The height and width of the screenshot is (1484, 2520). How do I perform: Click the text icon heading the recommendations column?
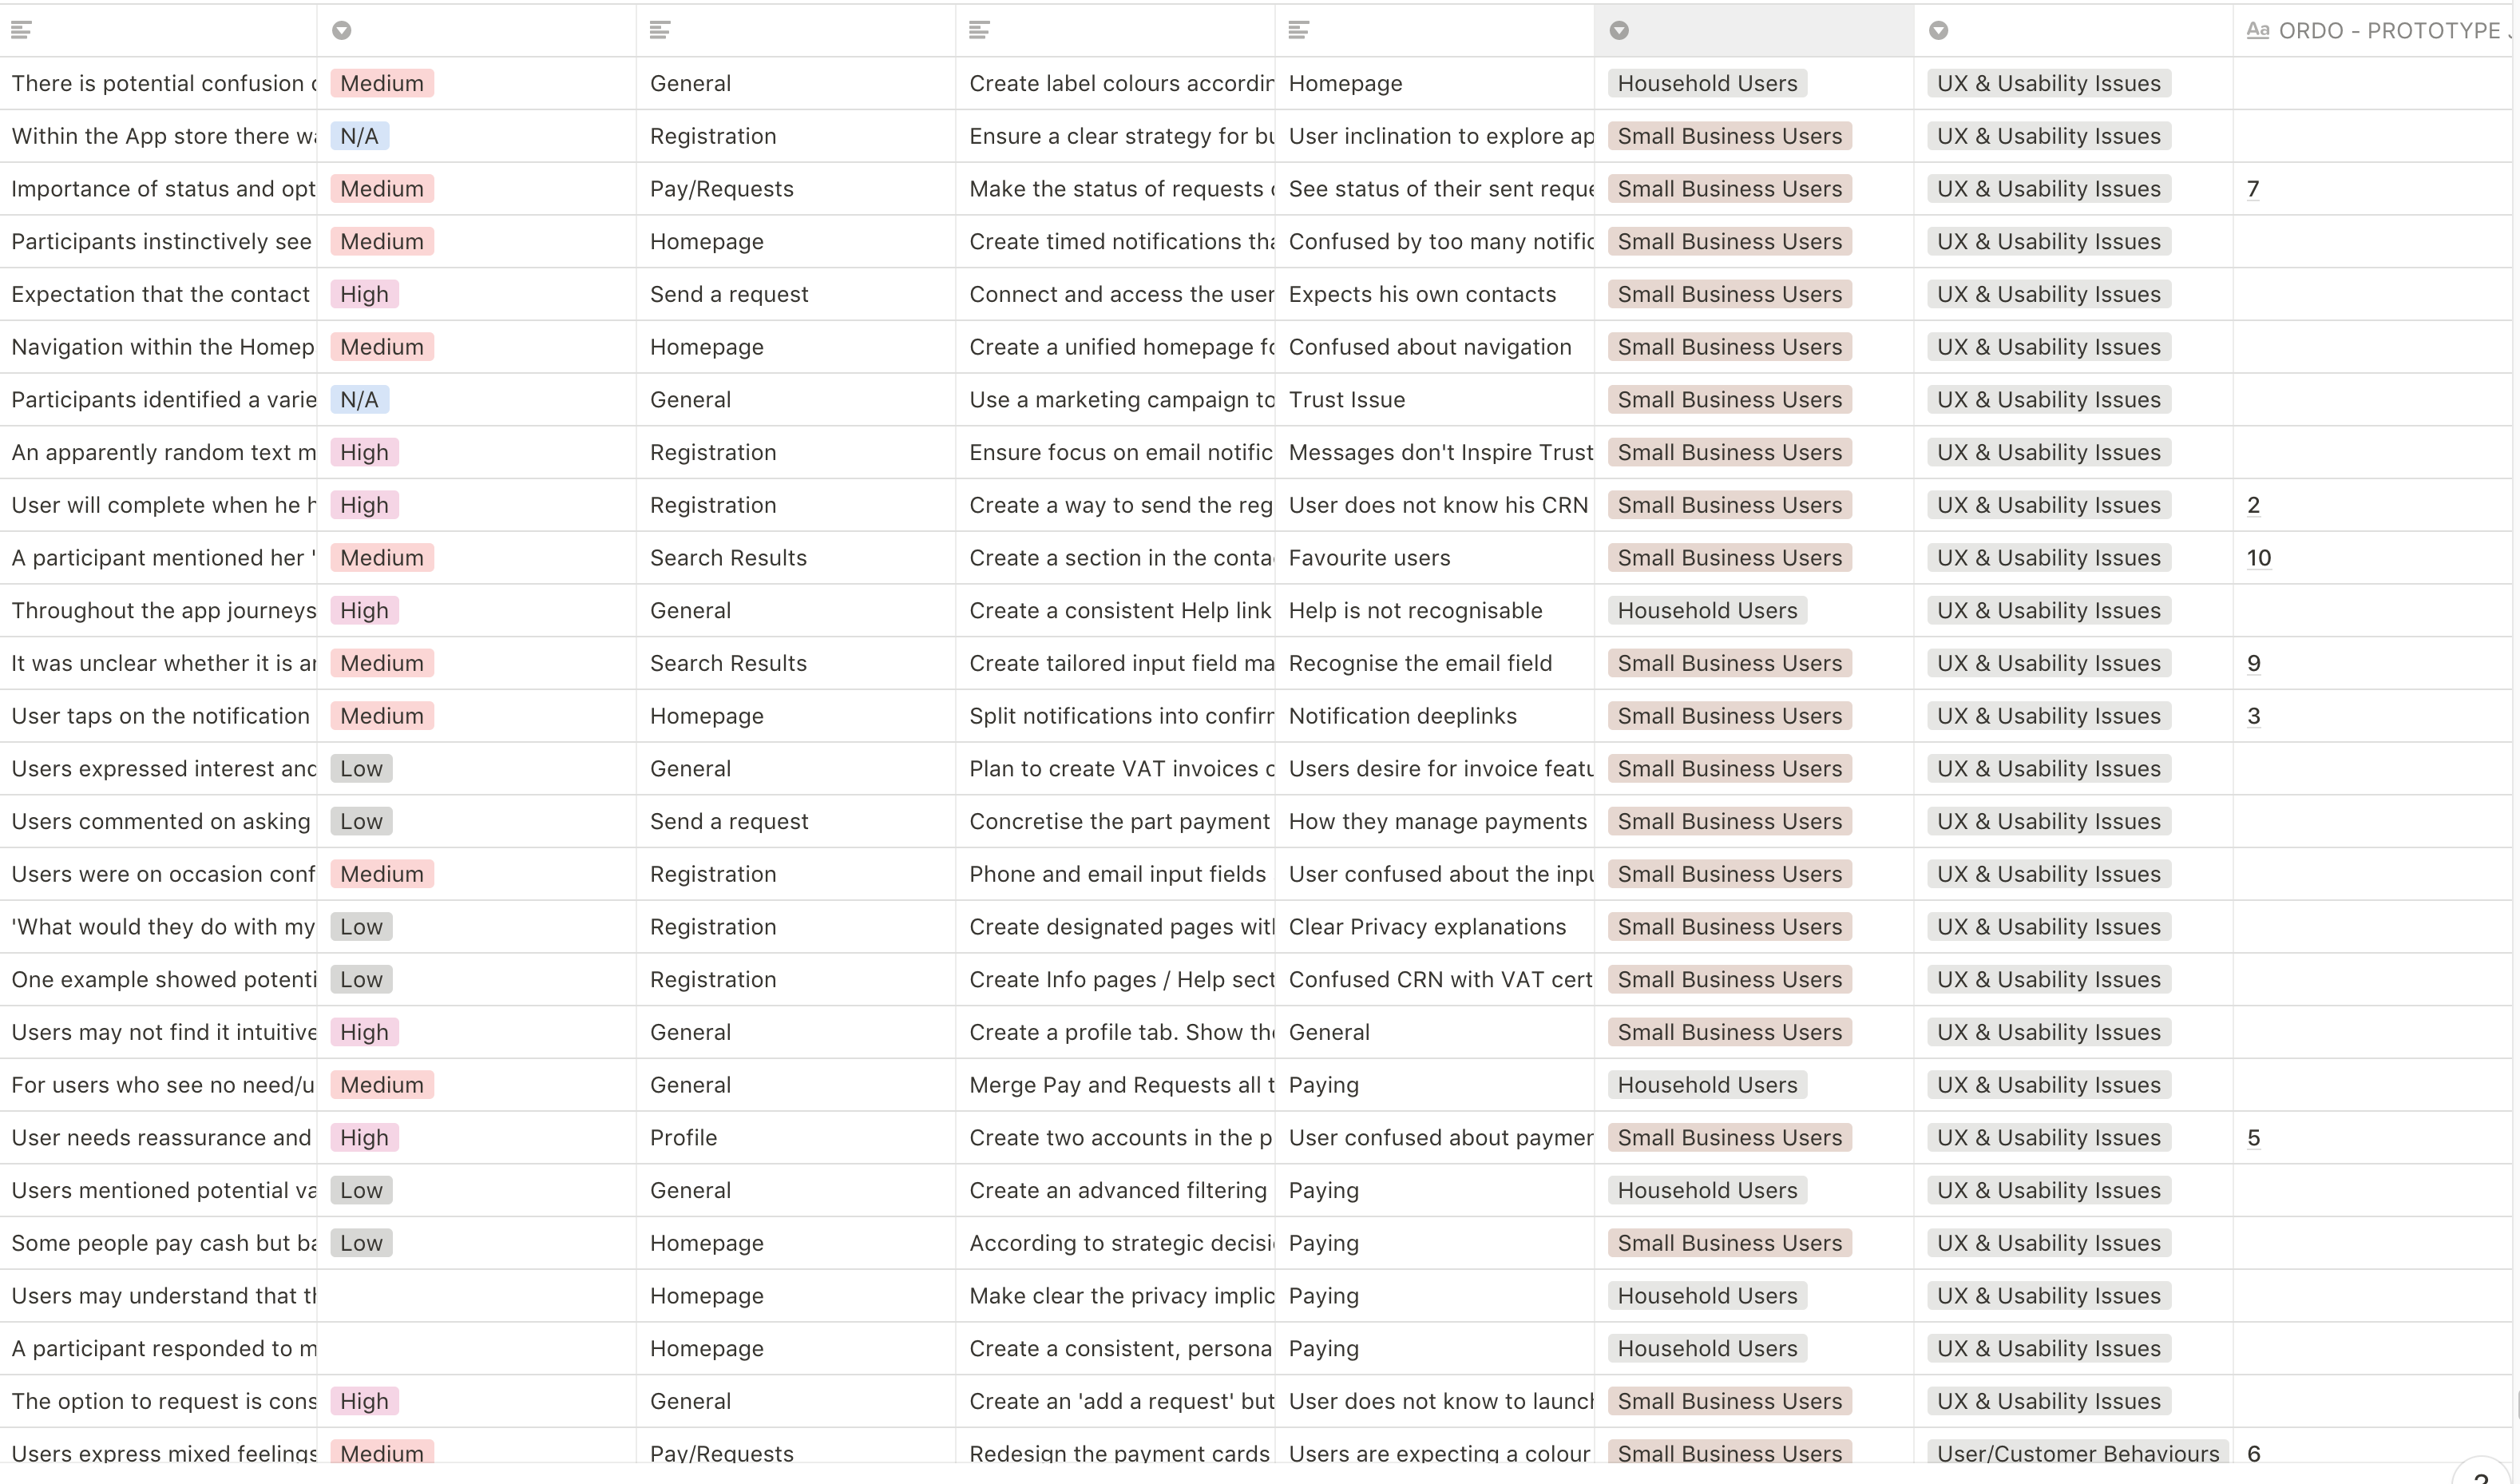pos(980,30)
